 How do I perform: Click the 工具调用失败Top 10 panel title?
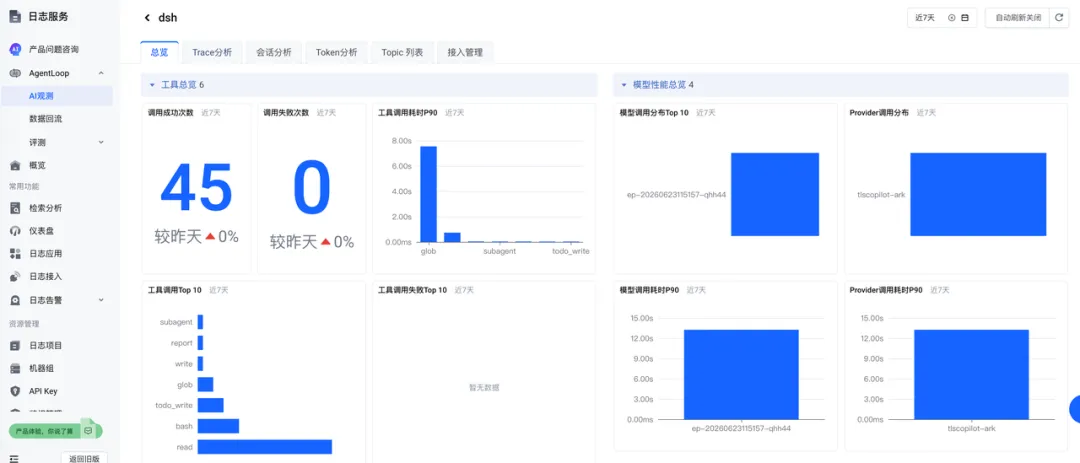(413, 290)
